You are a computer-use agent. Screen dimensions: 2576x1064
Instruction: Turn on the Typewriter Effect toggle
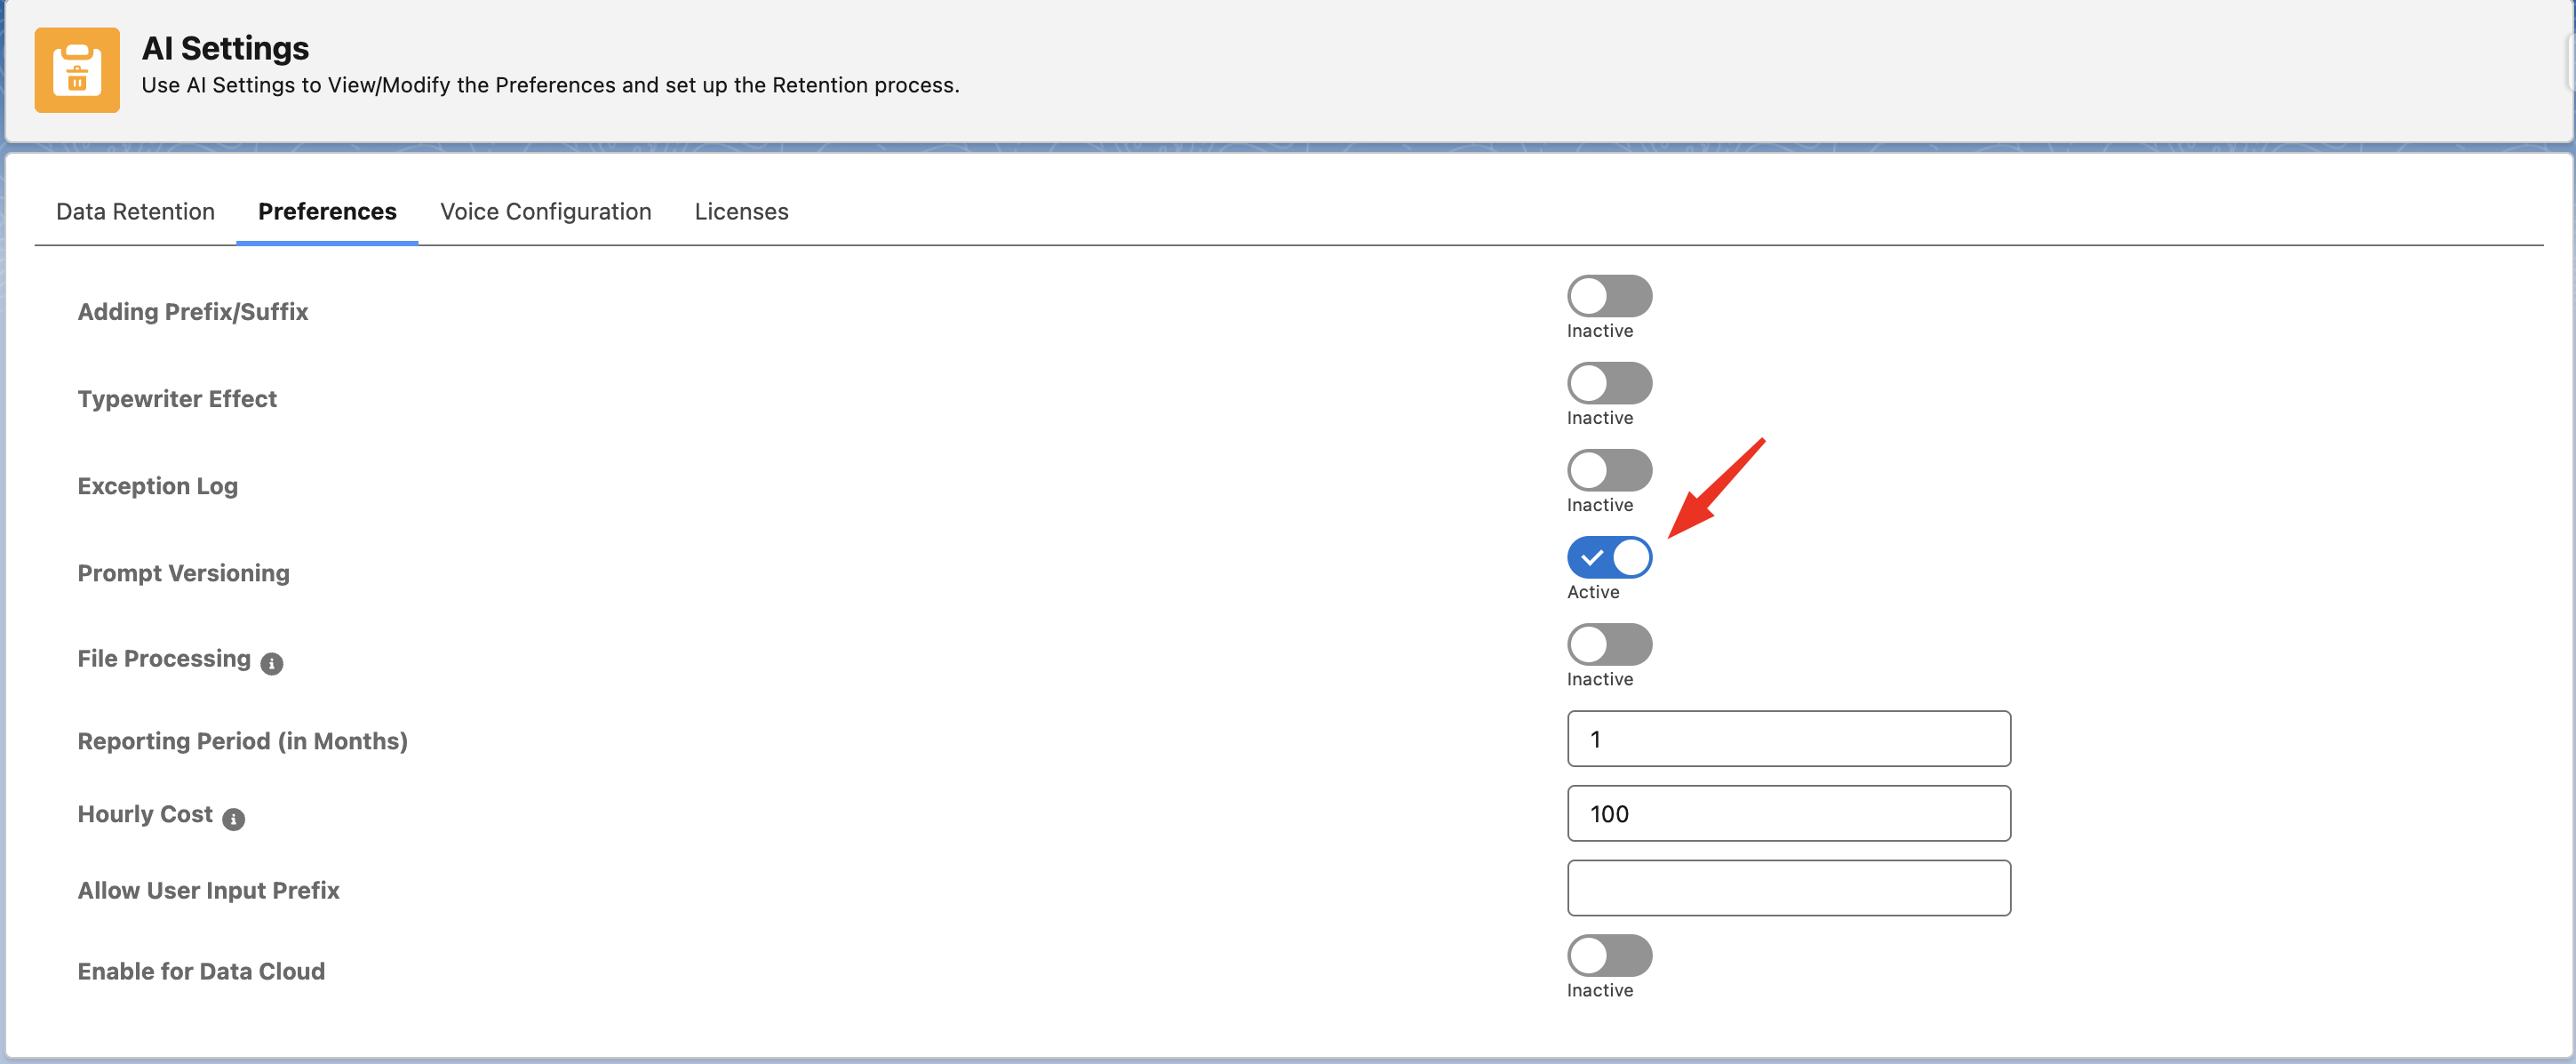coord(1608,383)
